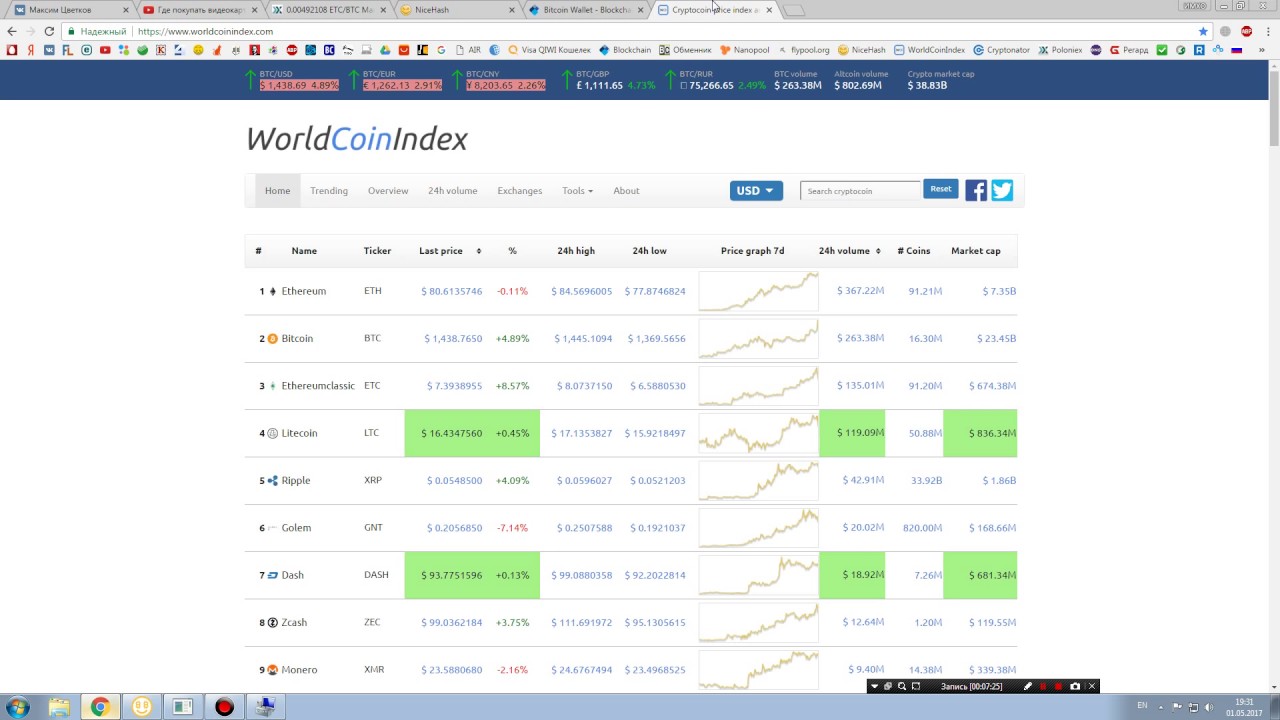Open the Twitter icon next to Facebook
1280x720 pixels.
(x=1002, y=190)
